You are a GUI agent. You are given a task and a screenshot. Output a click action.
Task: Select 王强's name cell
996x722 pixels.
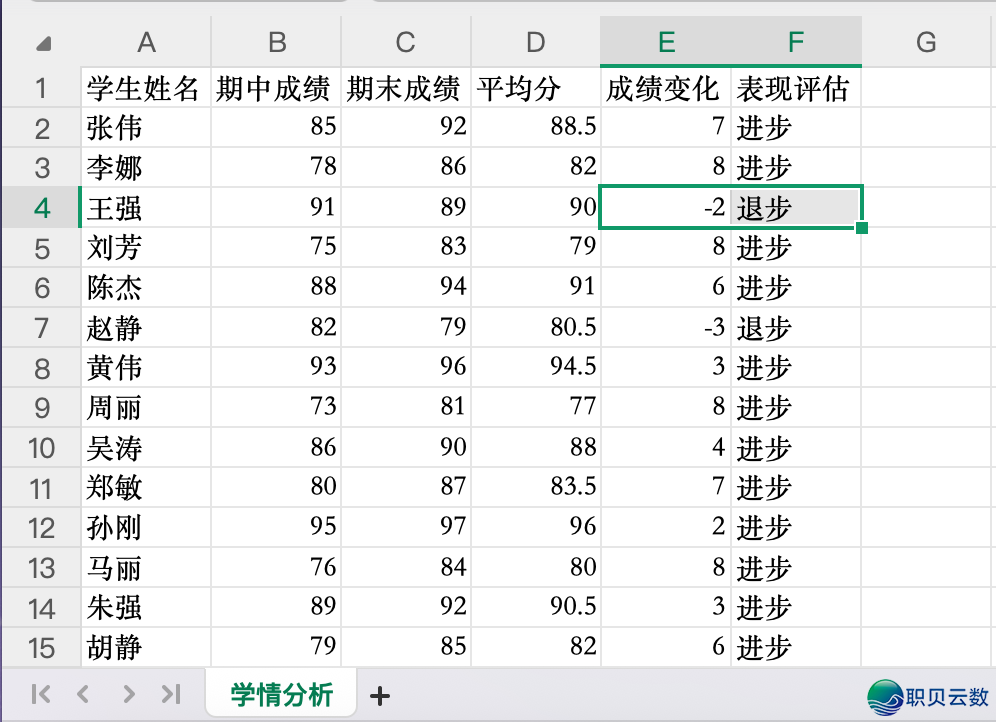click(x=146, y=207)
